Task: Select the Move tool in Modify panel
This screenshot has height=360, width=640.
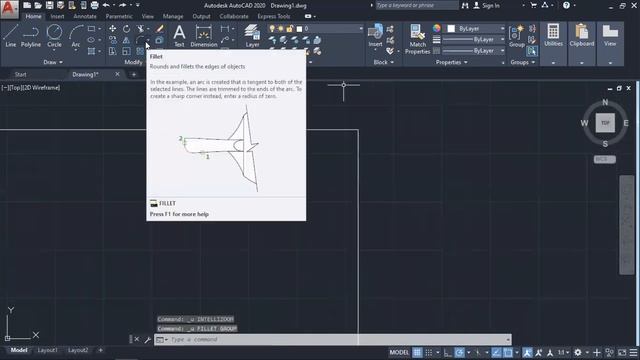Action: coord(112,29)
